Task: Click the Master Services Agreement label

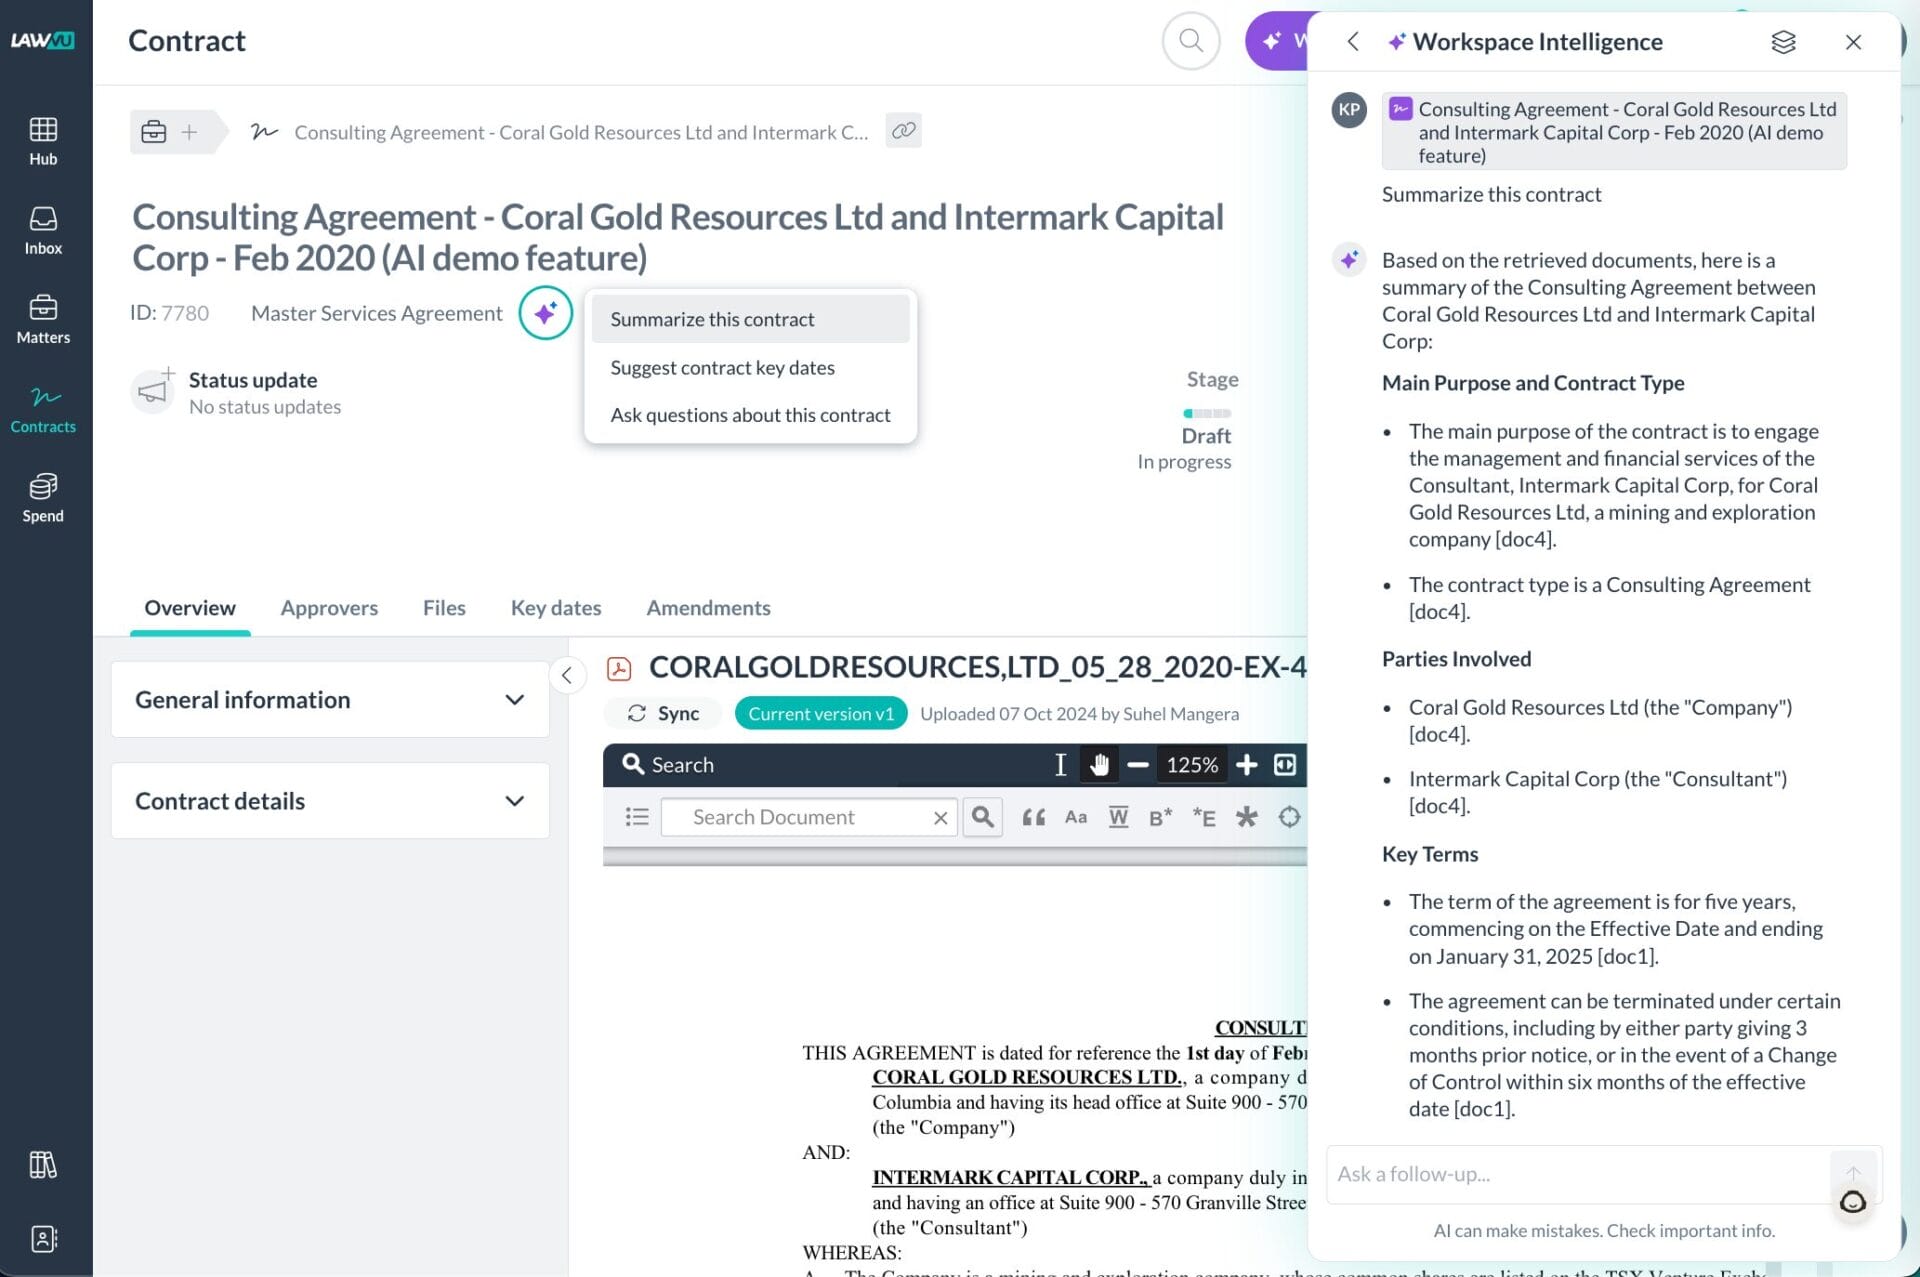Action: 376,313
